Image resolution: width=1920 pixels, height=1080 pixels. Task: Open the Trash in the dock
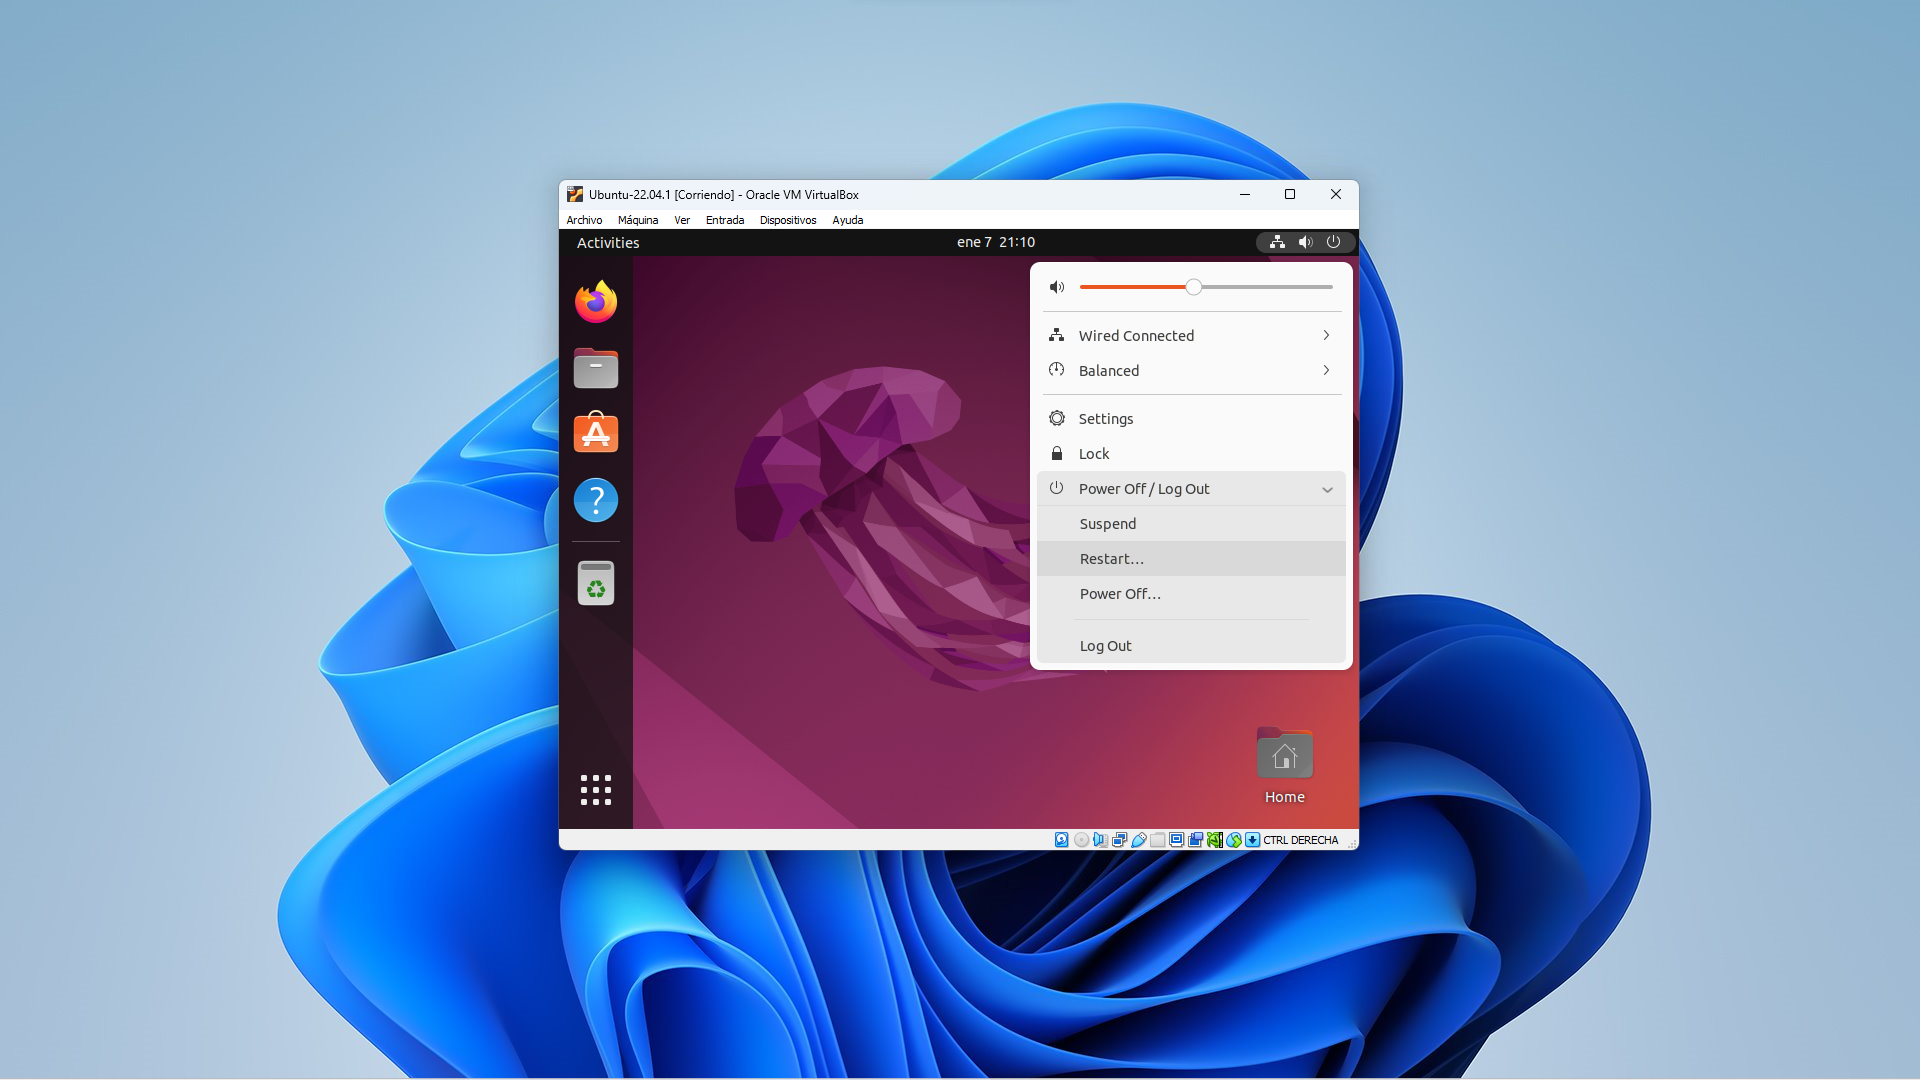click(x=595, y=582)
